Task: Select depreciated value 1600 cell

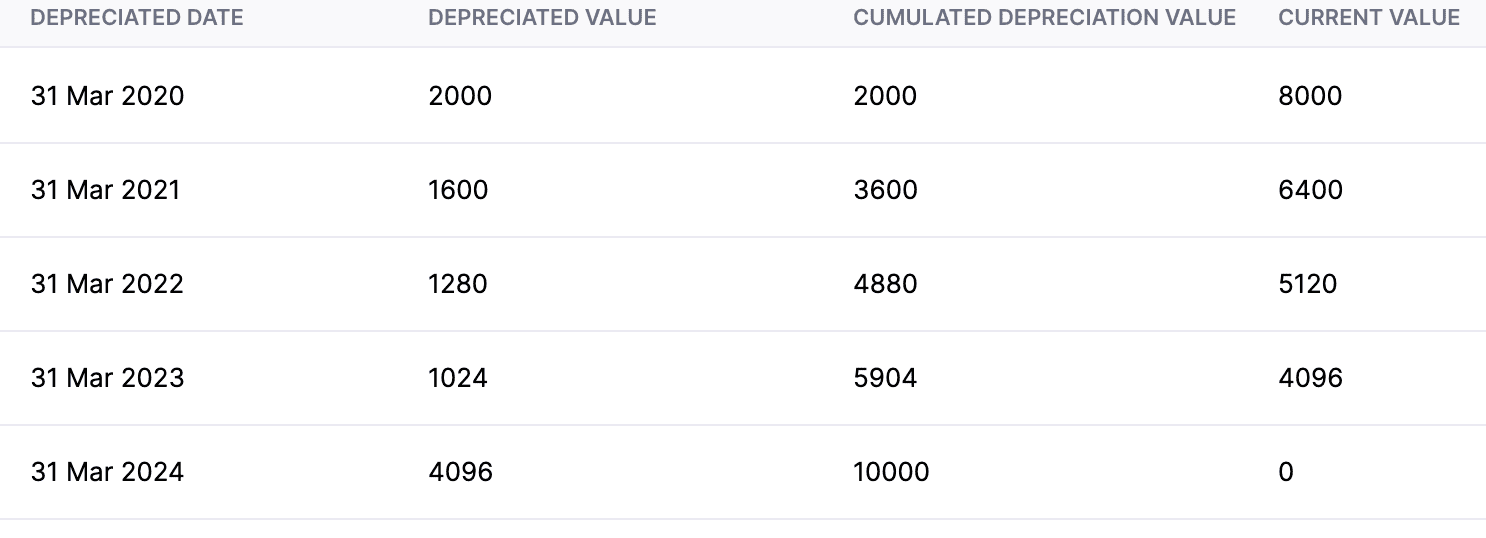Action: coord(458,190)
